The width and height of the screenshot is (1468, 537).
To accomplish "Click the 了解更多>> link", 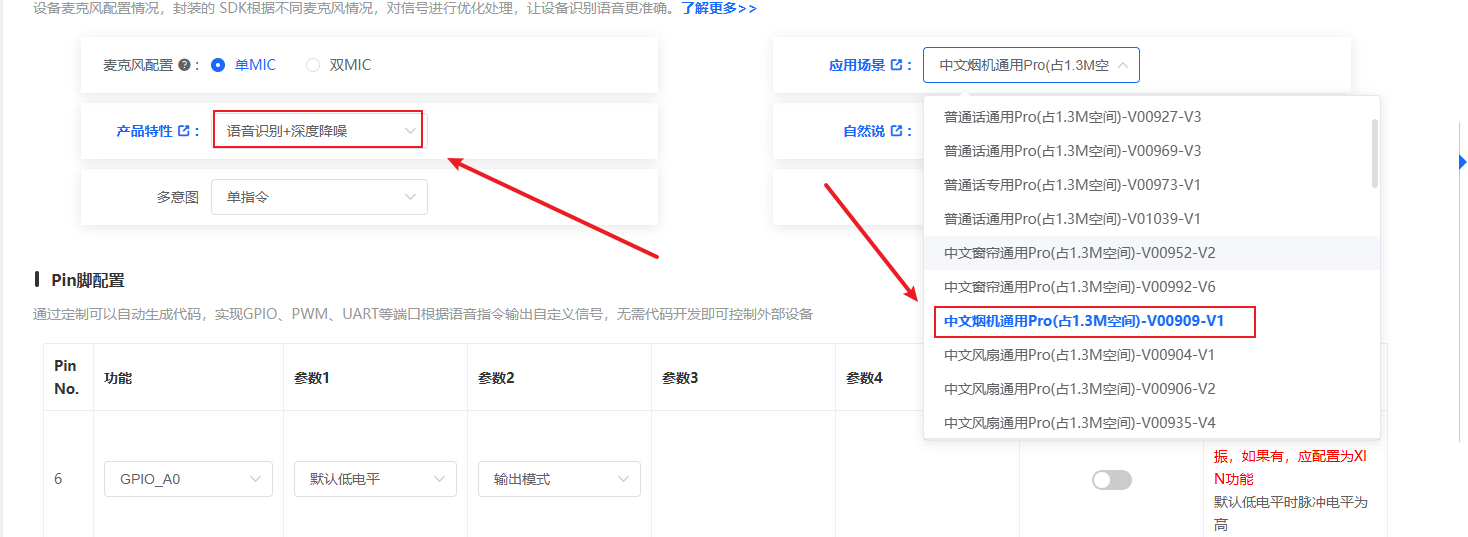I will coord(719,8).
